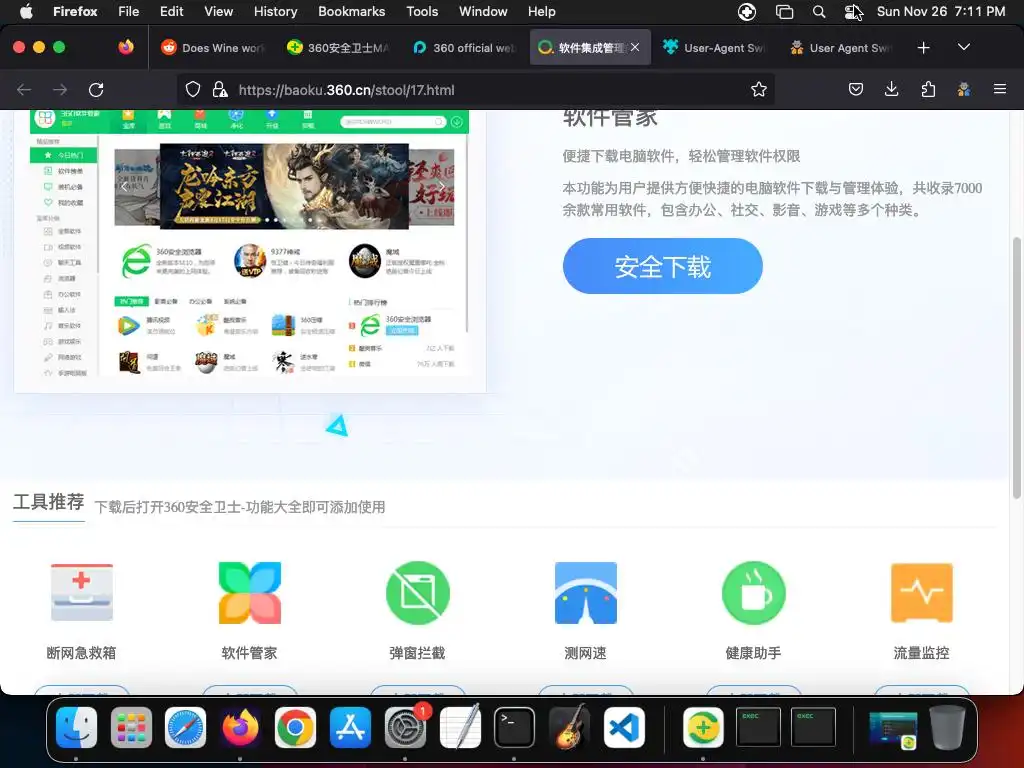Close the 软件集成管理 tab
1024x768 pixels.
click(x=635, y=47)
